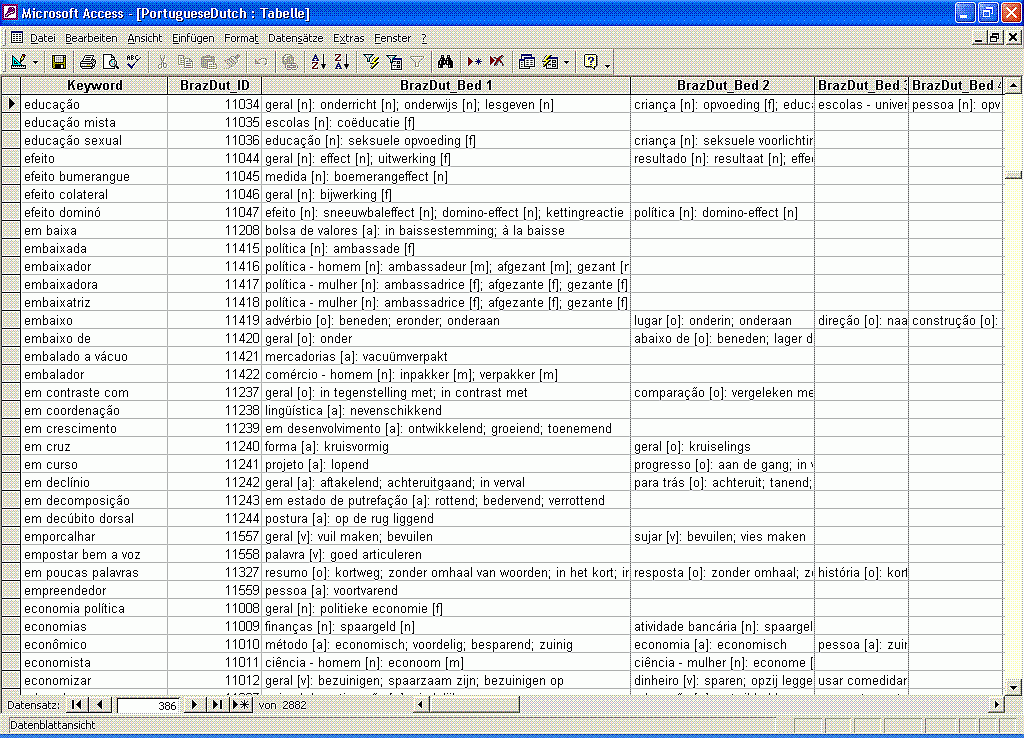Viewport: 1024px width, 738px height.
Task: Save the table with floppy icon
Action: pyautogui.click(x=59, y=62)
